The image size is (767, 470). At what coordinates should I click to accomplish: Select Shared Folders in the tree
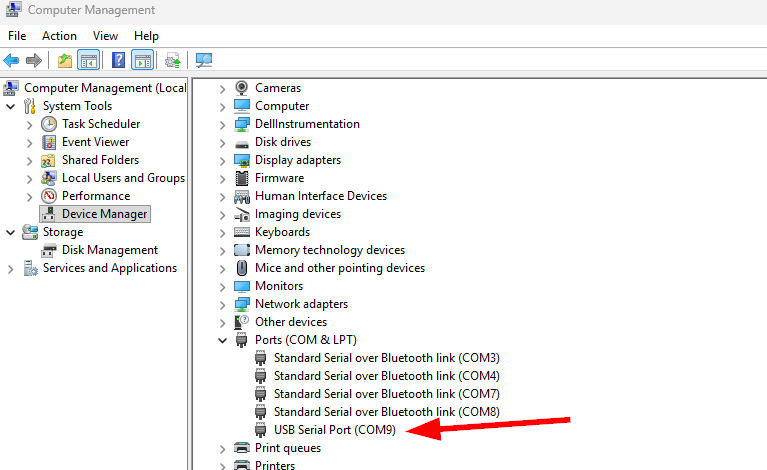click(100, 160)
